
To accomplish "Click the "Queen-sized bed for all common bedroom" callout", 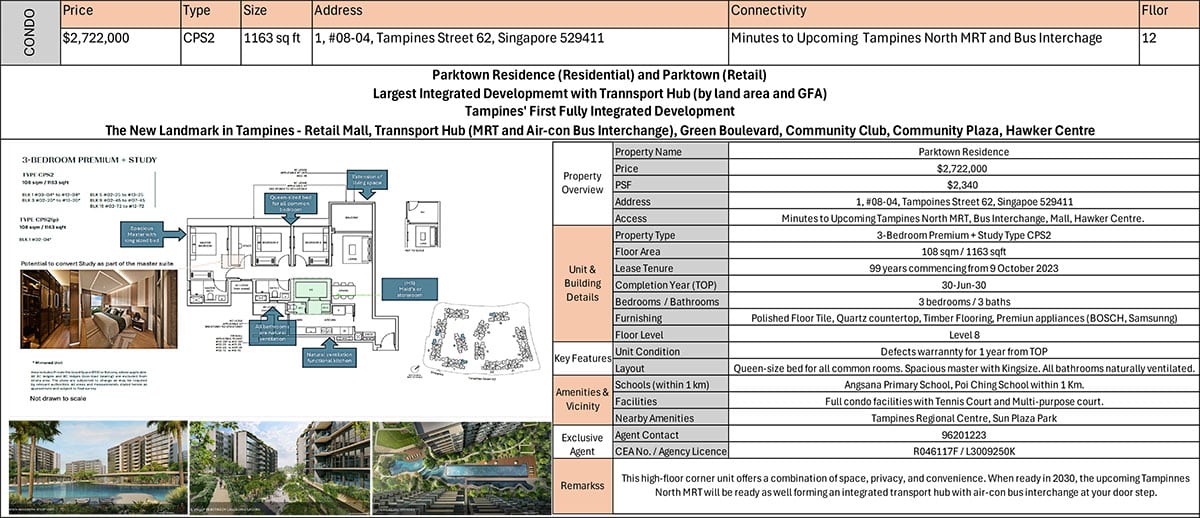I will point(291,203).
